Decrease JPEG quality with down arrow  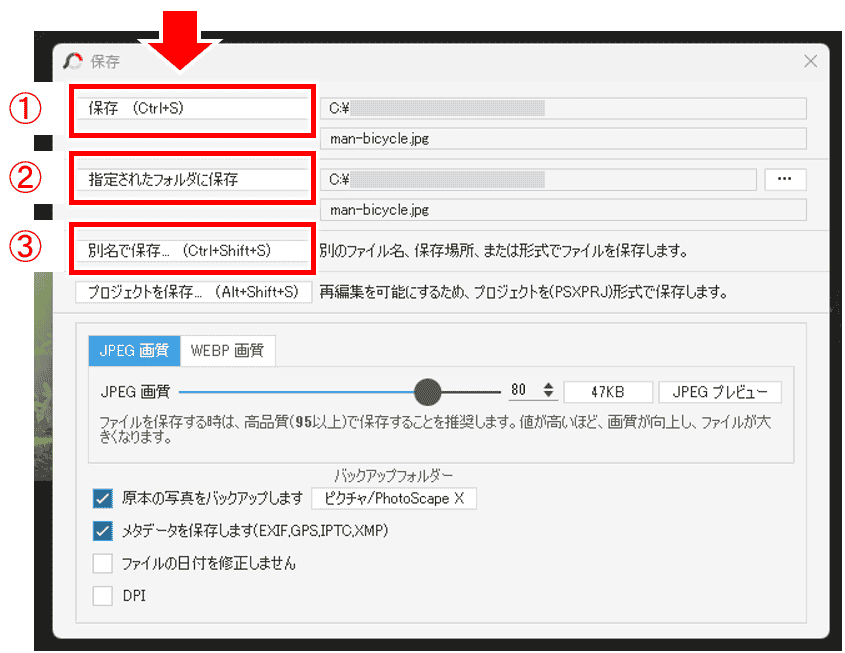tap(548, 394)
